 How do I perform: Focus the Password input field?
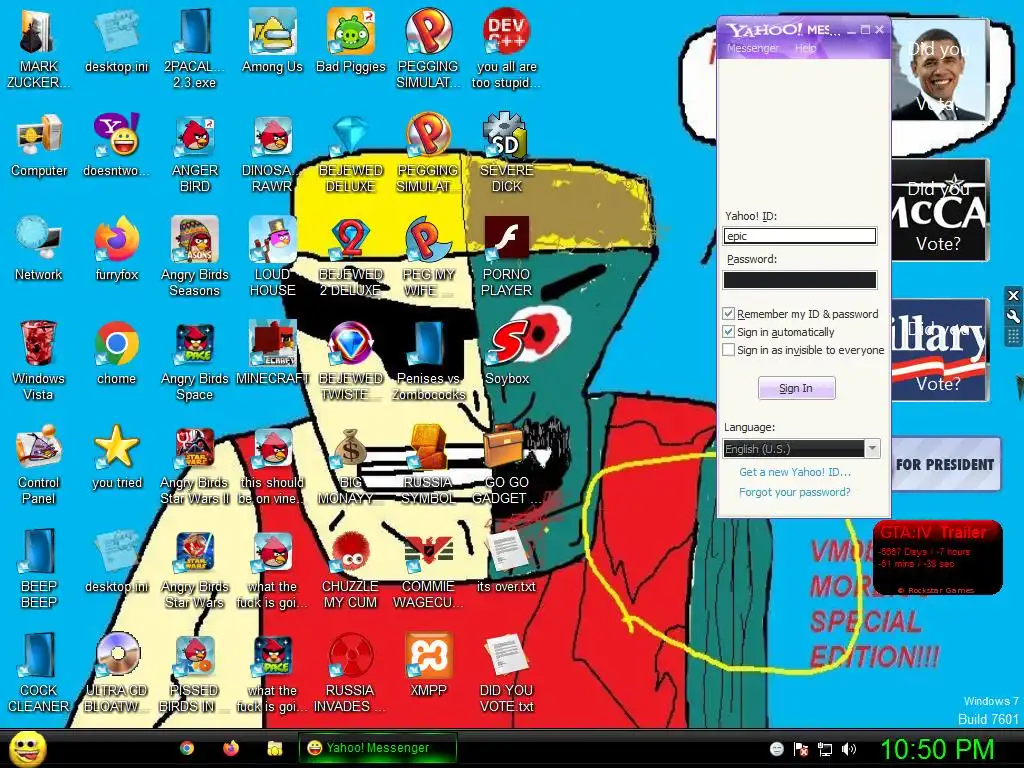tap(800, 280)
